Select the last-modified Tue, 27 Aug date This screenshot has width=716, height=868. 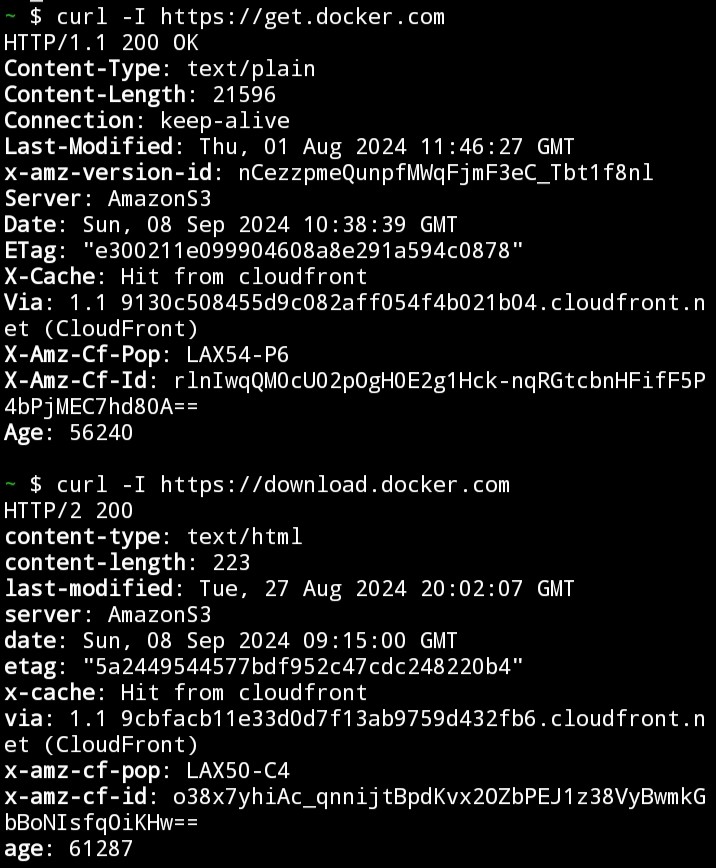click(387, 588)
